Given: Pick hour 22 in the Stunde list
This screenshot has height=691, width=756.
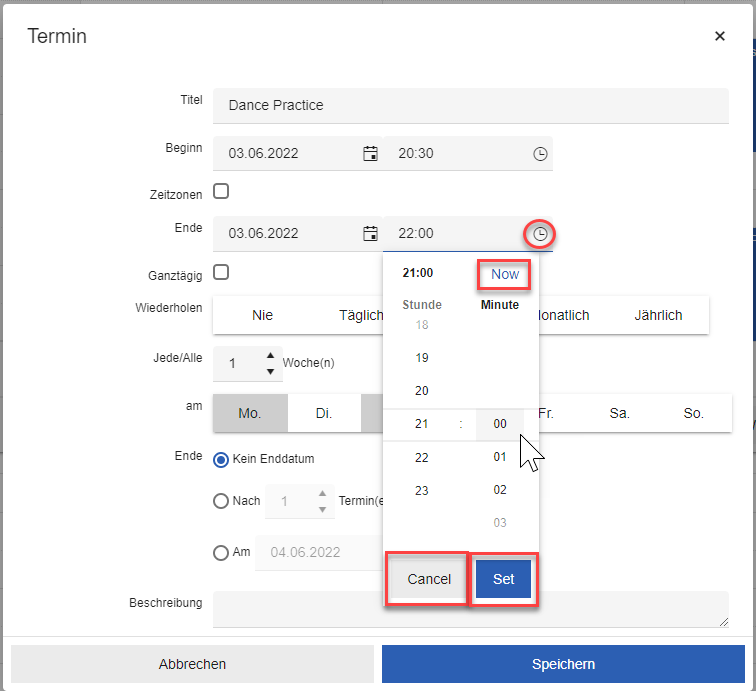Looking at the screenshot, I should [422, 457].
